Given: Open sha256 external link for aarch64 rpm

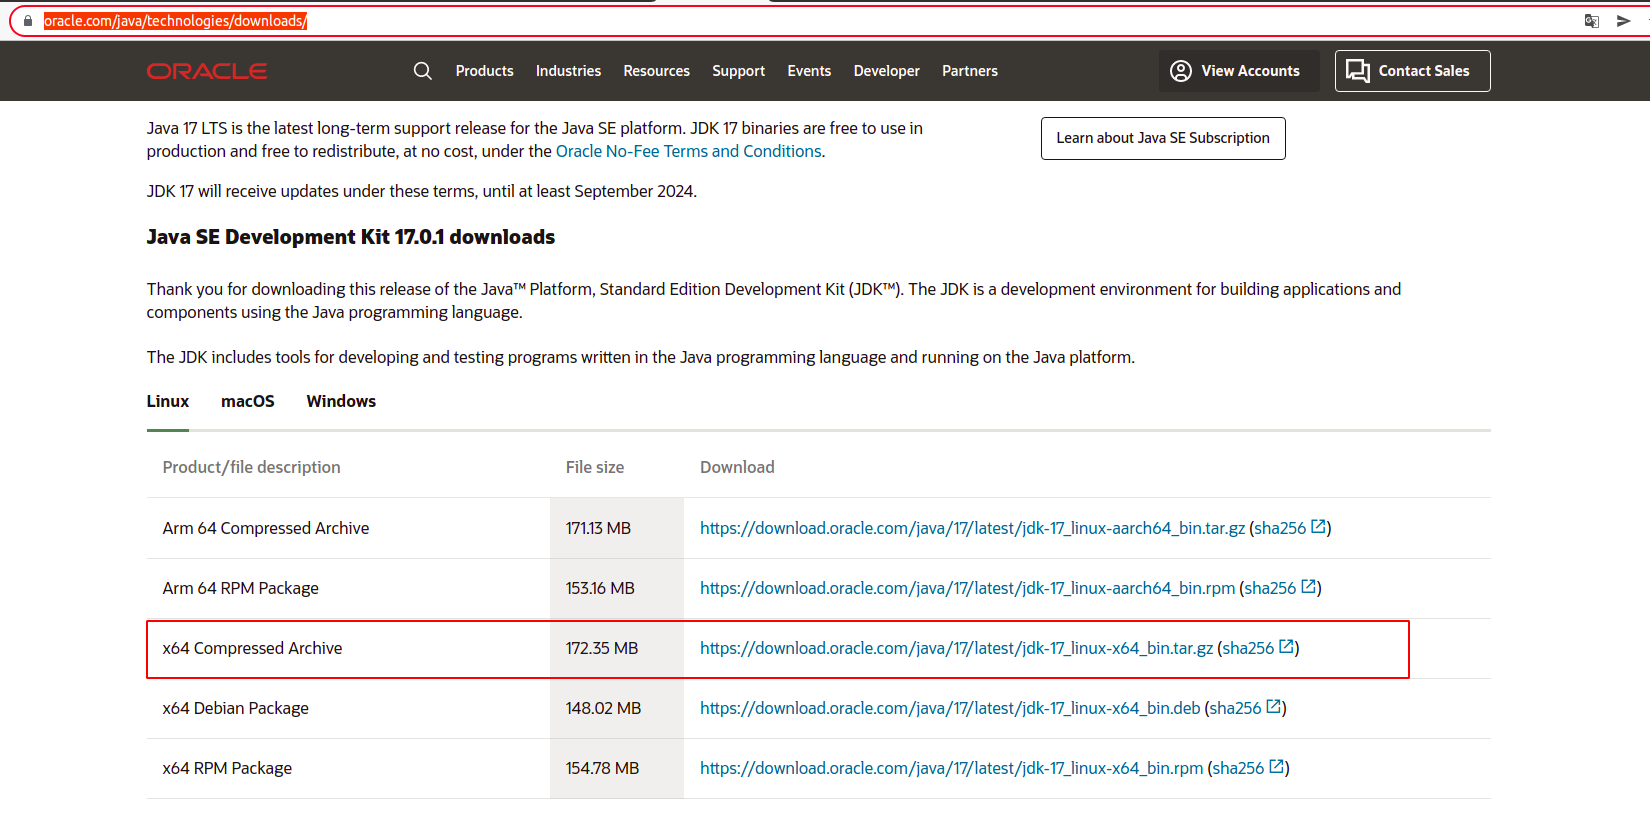Looking at the screenshot, I should pyautogui.click(x=1280, y=588).
